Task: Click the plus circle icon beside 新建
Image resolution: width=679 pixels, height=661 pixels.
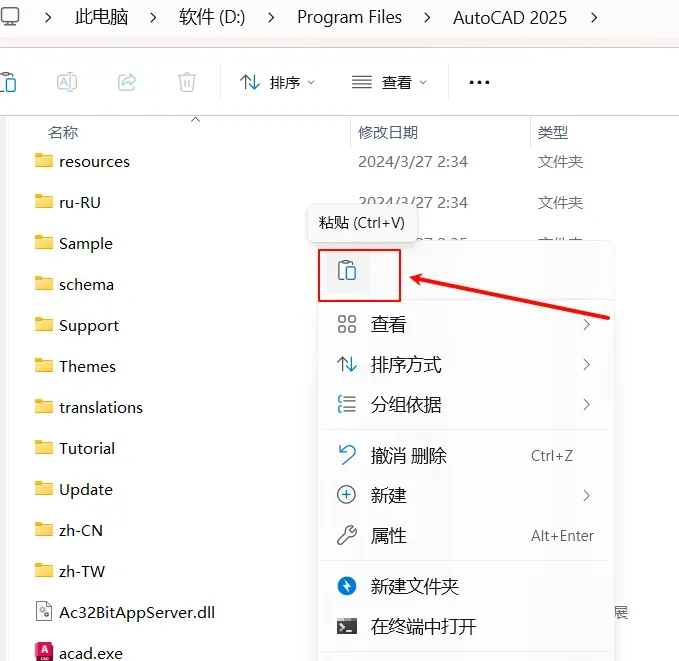Action: tap(346, 495)
